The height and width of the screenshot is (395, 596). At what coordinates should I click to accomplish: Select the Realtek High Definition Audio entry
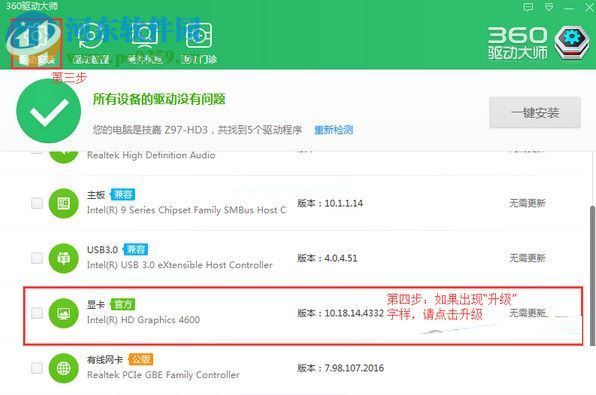[x=151, y=155]
